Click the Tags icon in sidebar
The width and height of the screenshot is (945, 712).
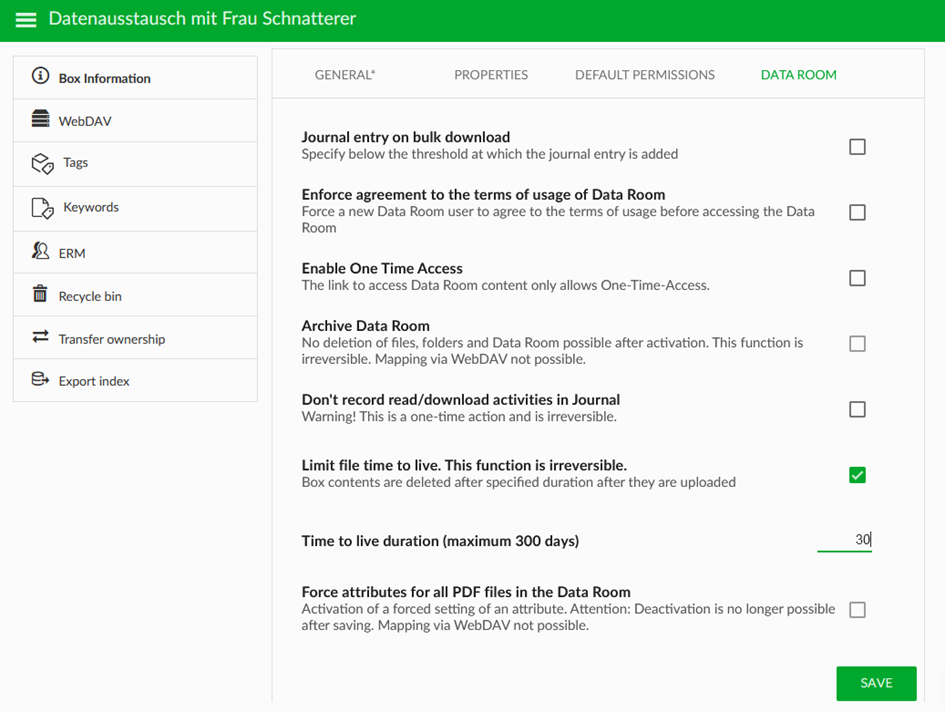pos(42,163)
